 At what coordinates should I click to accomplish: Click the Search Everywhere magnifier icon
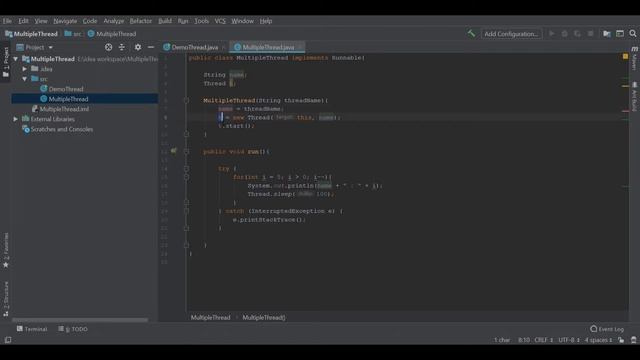(633, 33)
